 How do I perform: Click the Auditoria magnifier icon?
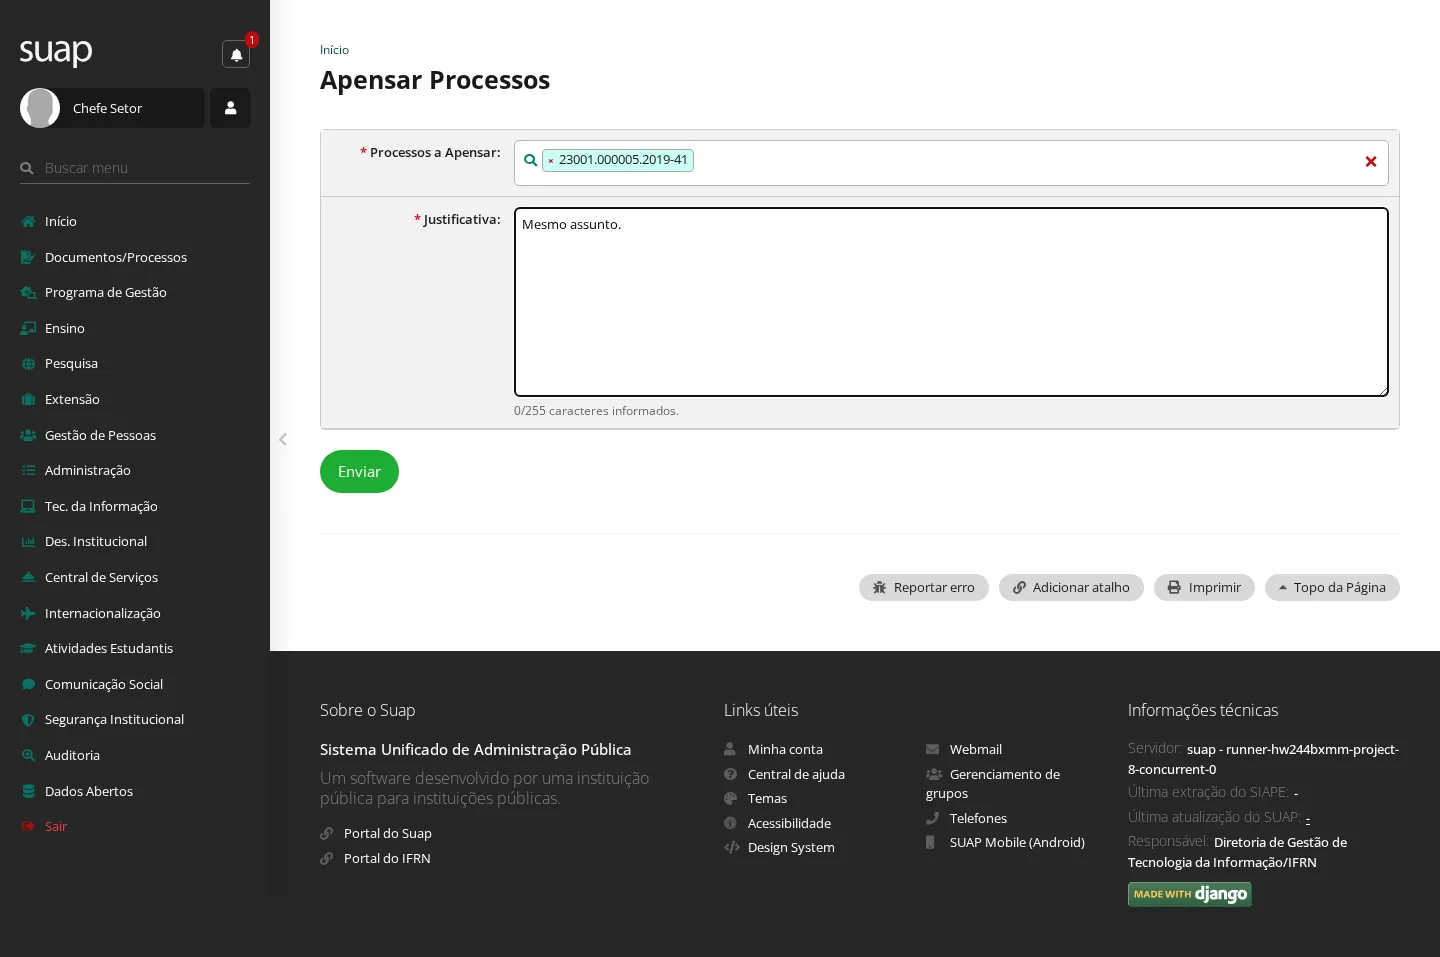click(28, 756)
